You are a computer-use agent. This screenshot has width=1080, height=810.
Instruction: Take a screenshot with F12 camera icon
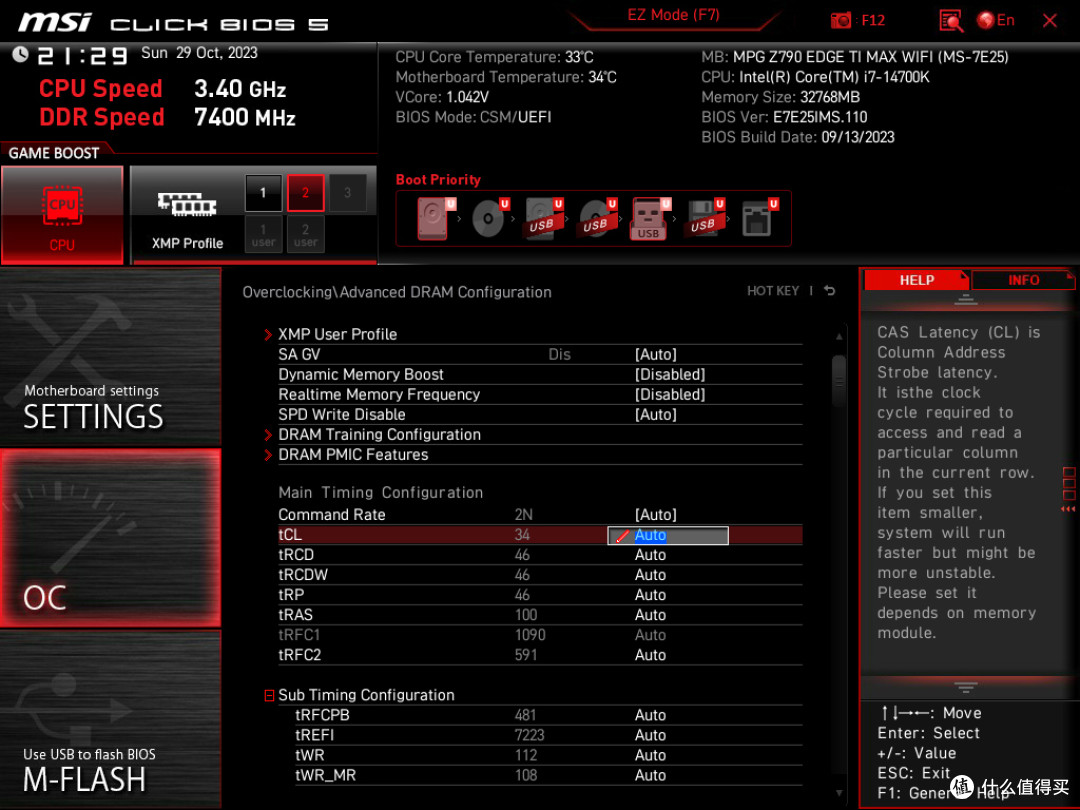click(840, 21)
